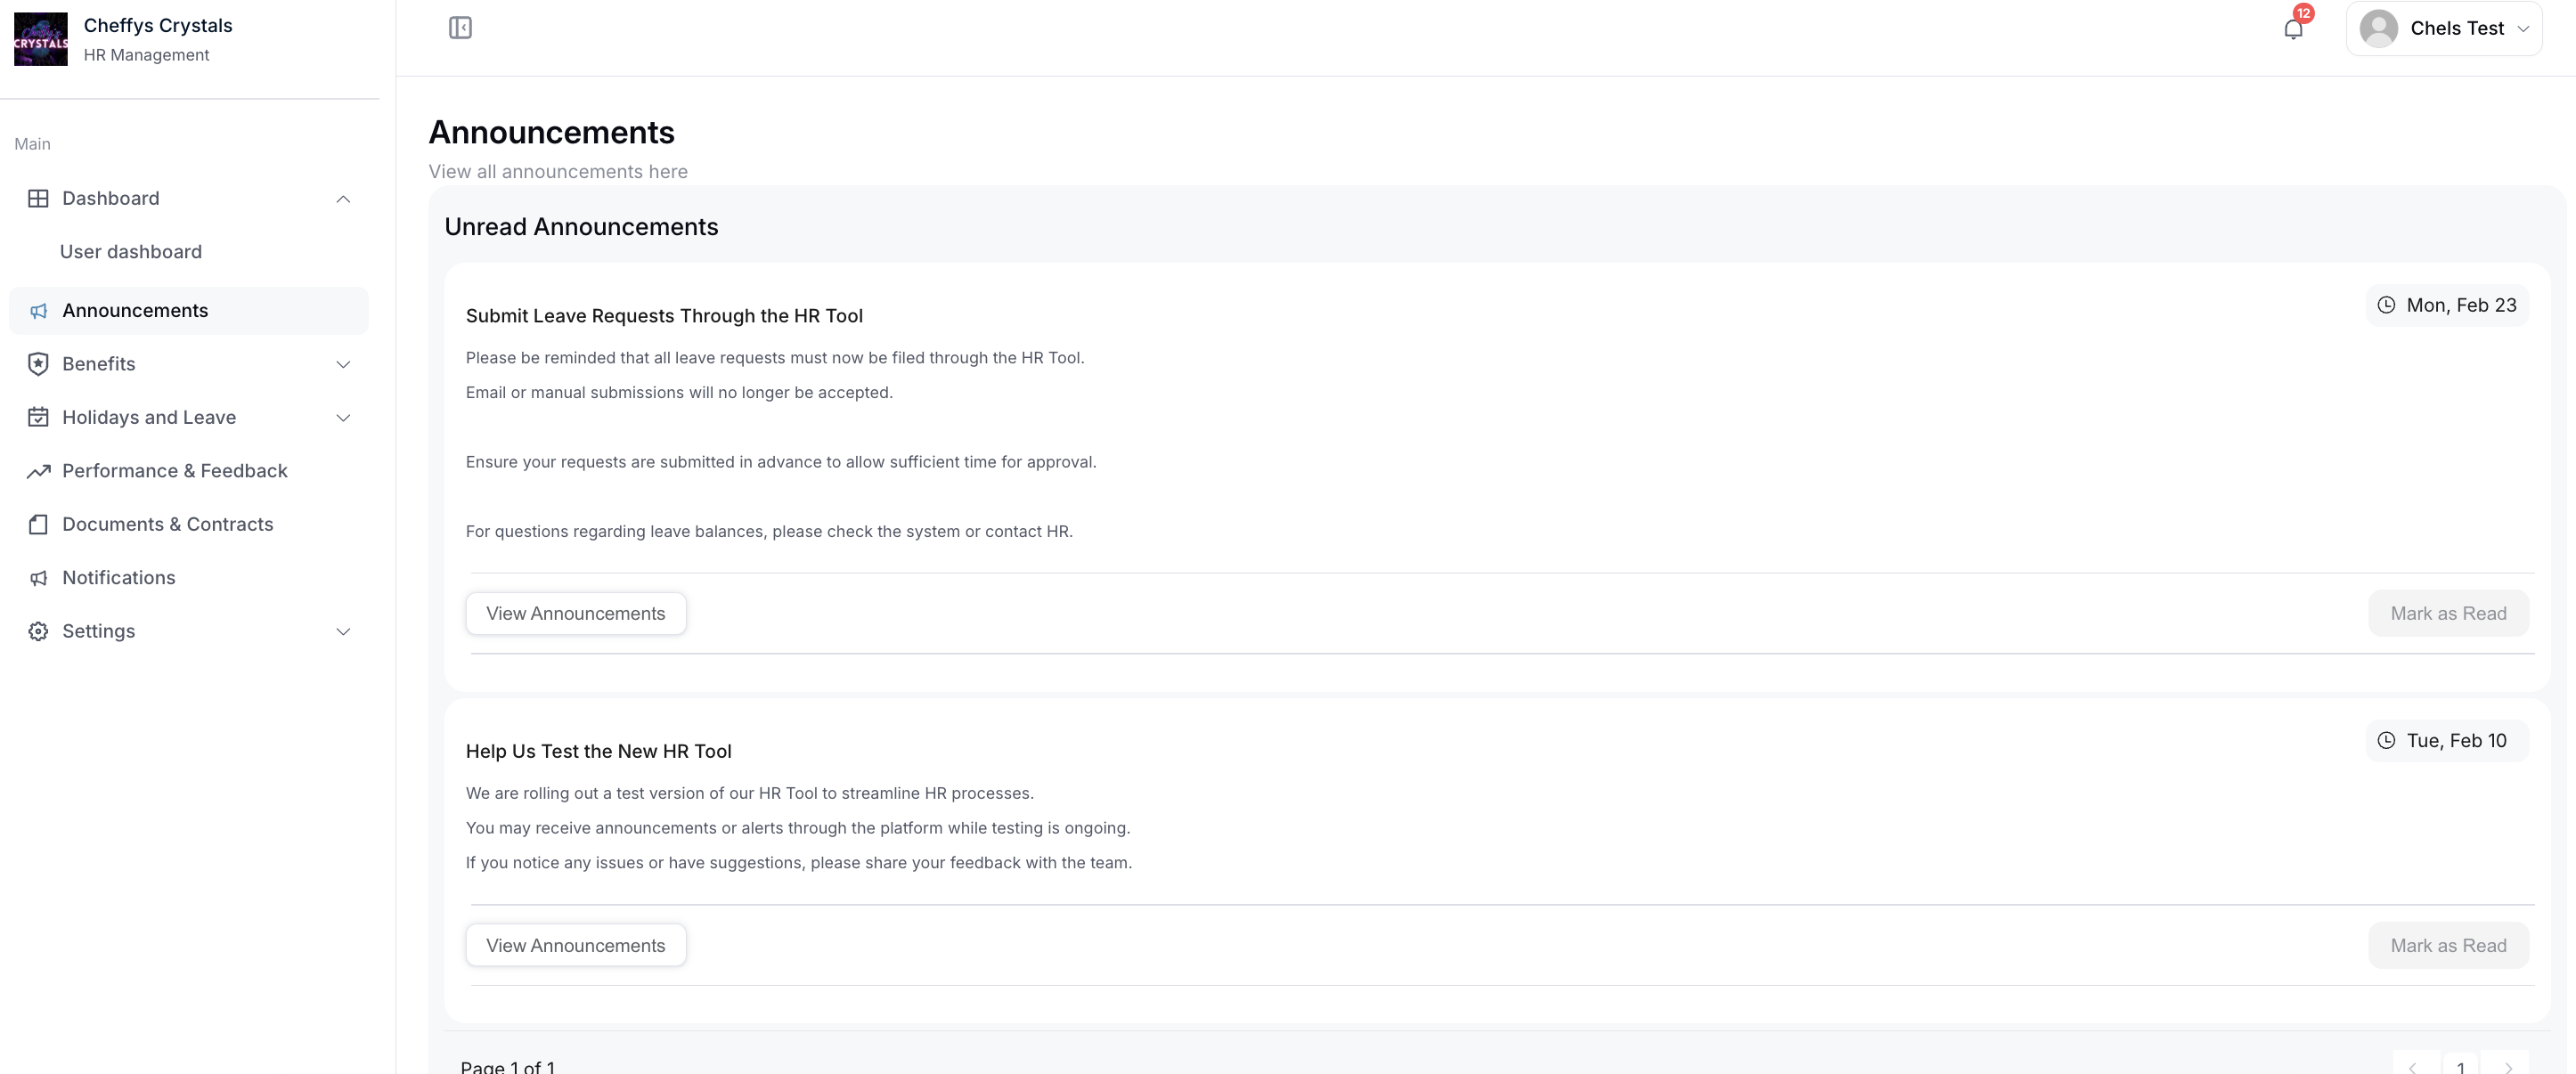The image size is (2576, 1074).
Task: Open the notifications bell icon
Action: tap(2293, 29)
